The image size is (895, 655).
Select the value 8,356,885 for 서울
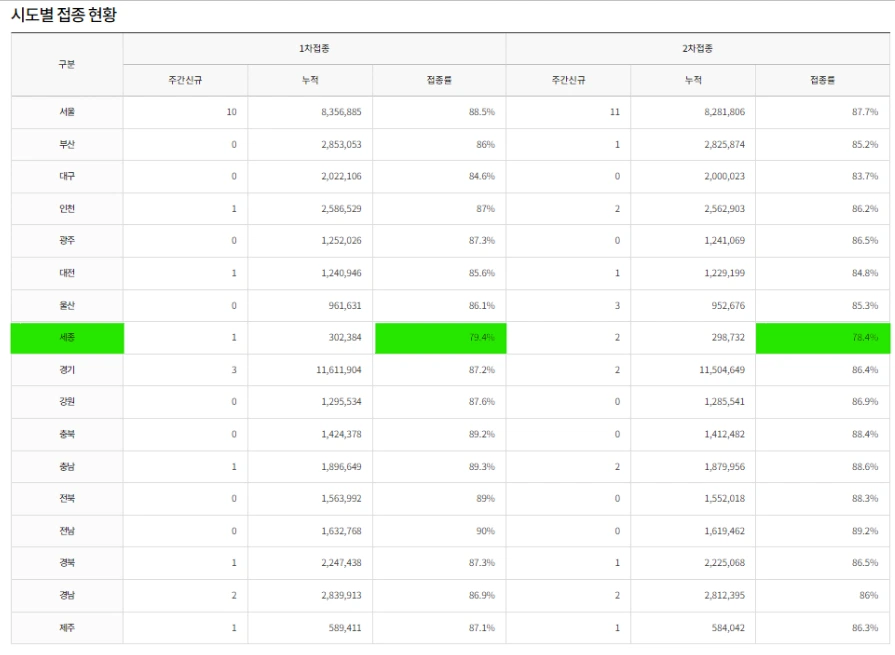(341, 112)
